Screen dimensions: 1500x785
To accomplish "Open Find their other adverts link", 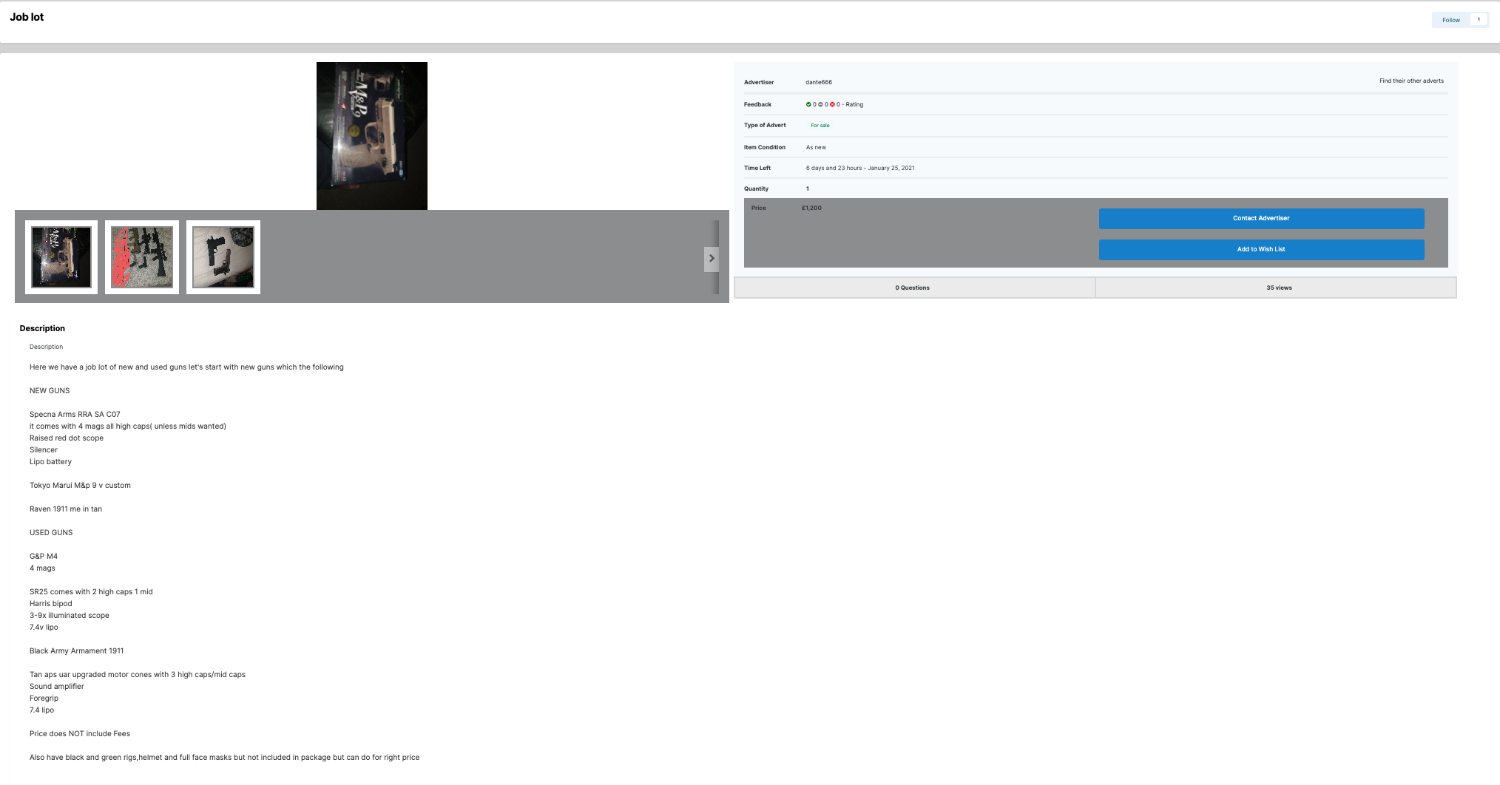I will 1411,81.
